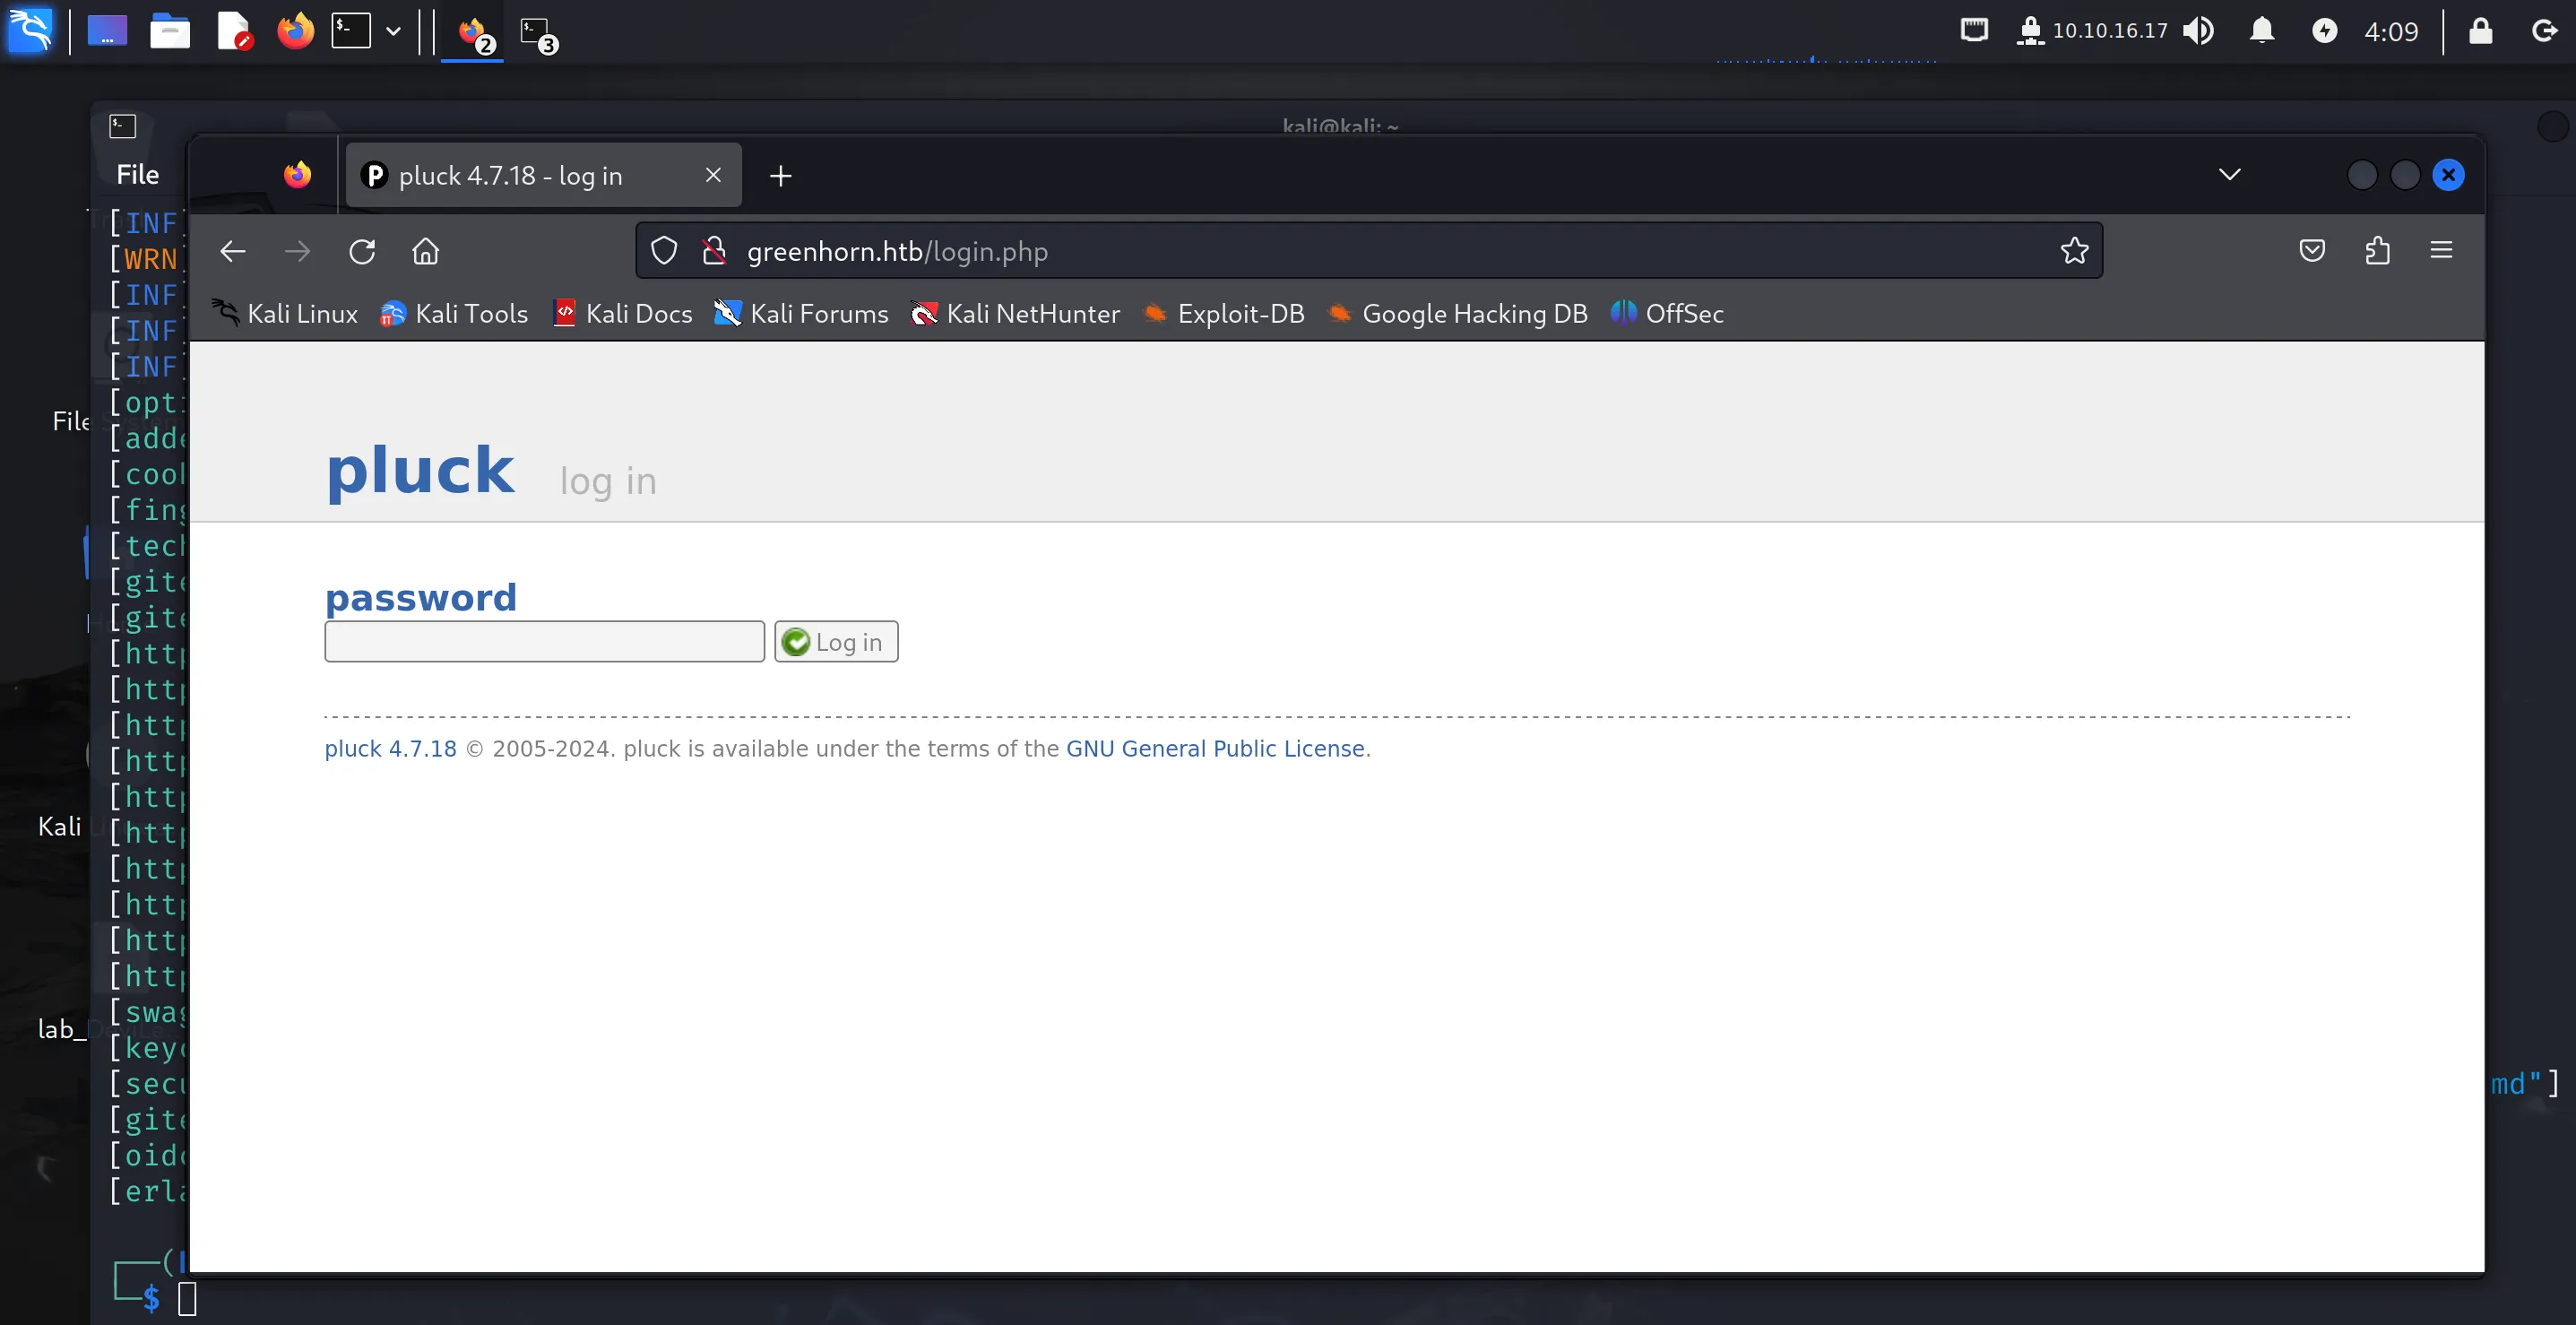Launch the text editor panel icon

(233, 31)
